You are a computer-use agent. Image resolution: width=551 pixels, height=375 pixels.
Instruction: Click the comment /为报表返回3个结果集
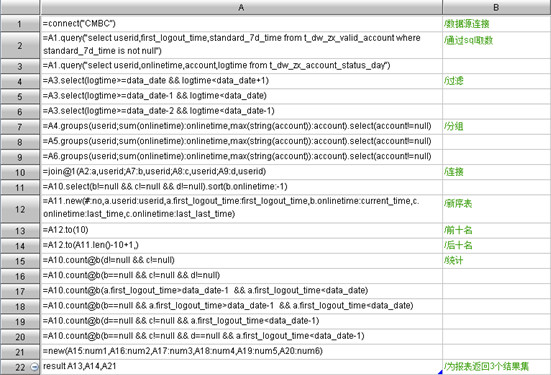486,367
